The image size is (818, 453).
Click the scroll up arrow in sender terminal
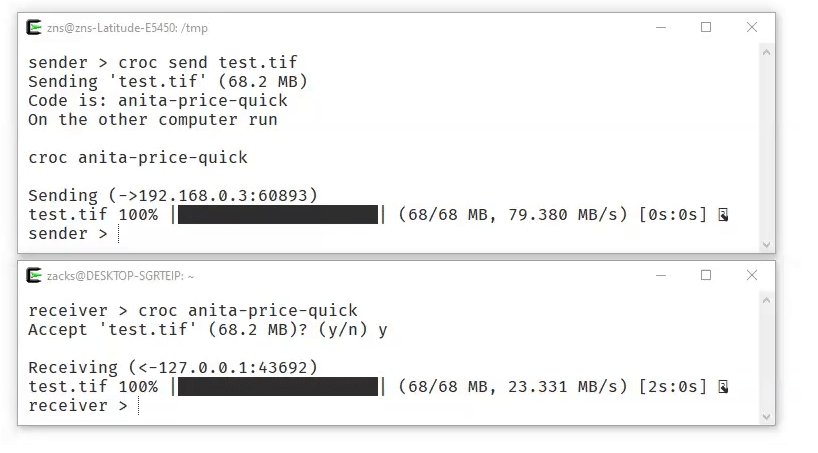766,52
